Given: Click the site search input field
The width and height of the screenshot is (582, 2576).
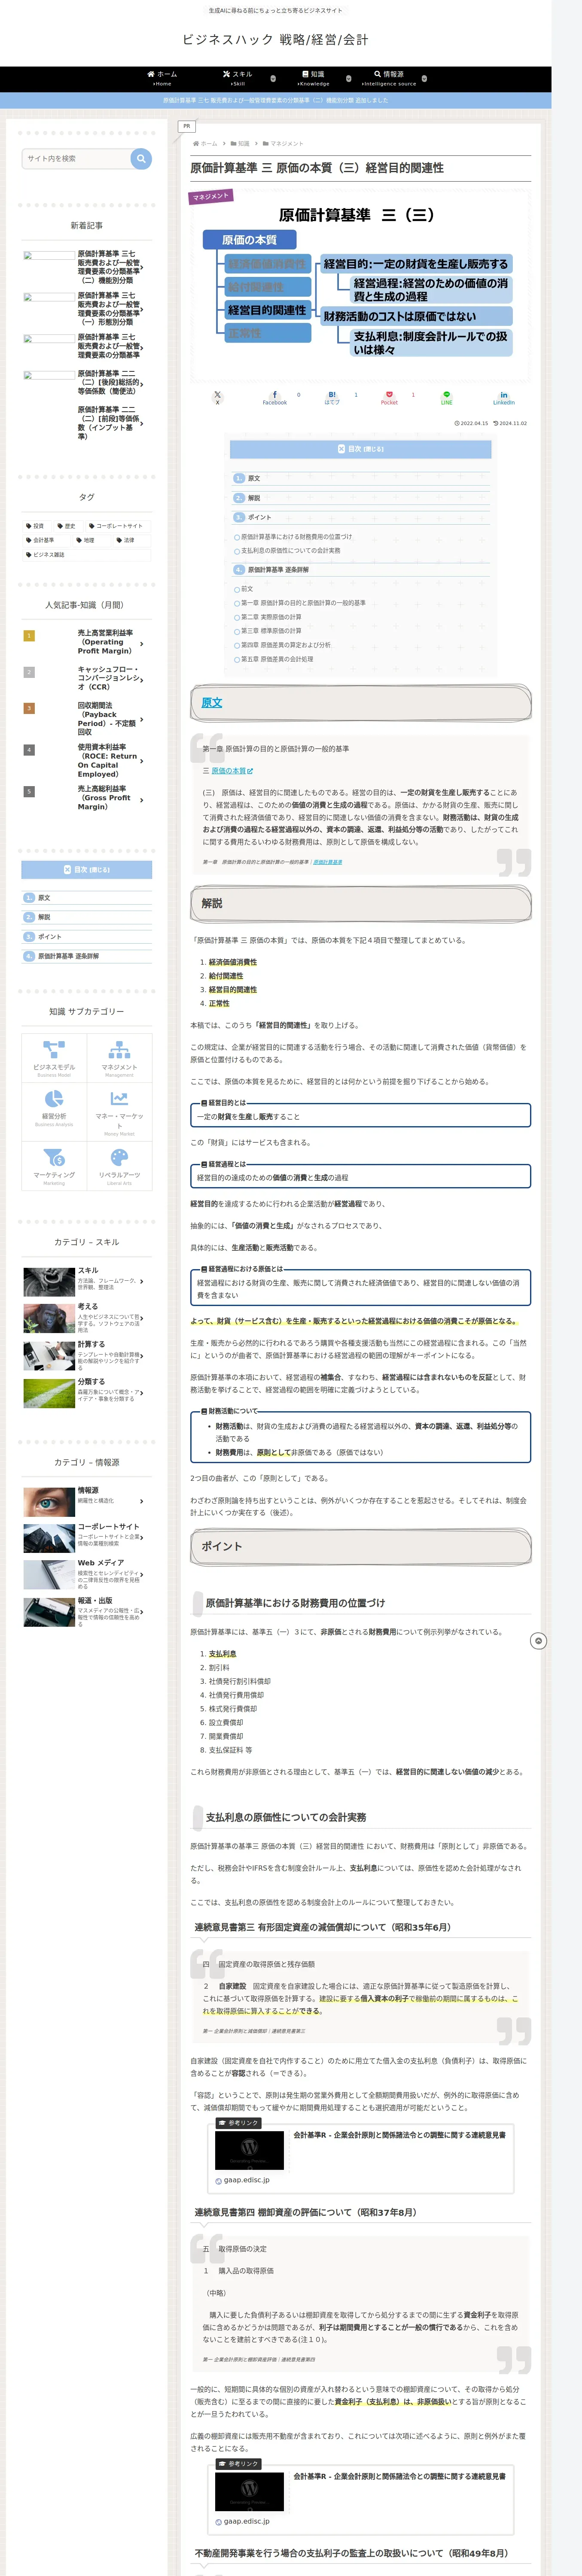Looking at the screenshot, I should [x=77, y=158].
